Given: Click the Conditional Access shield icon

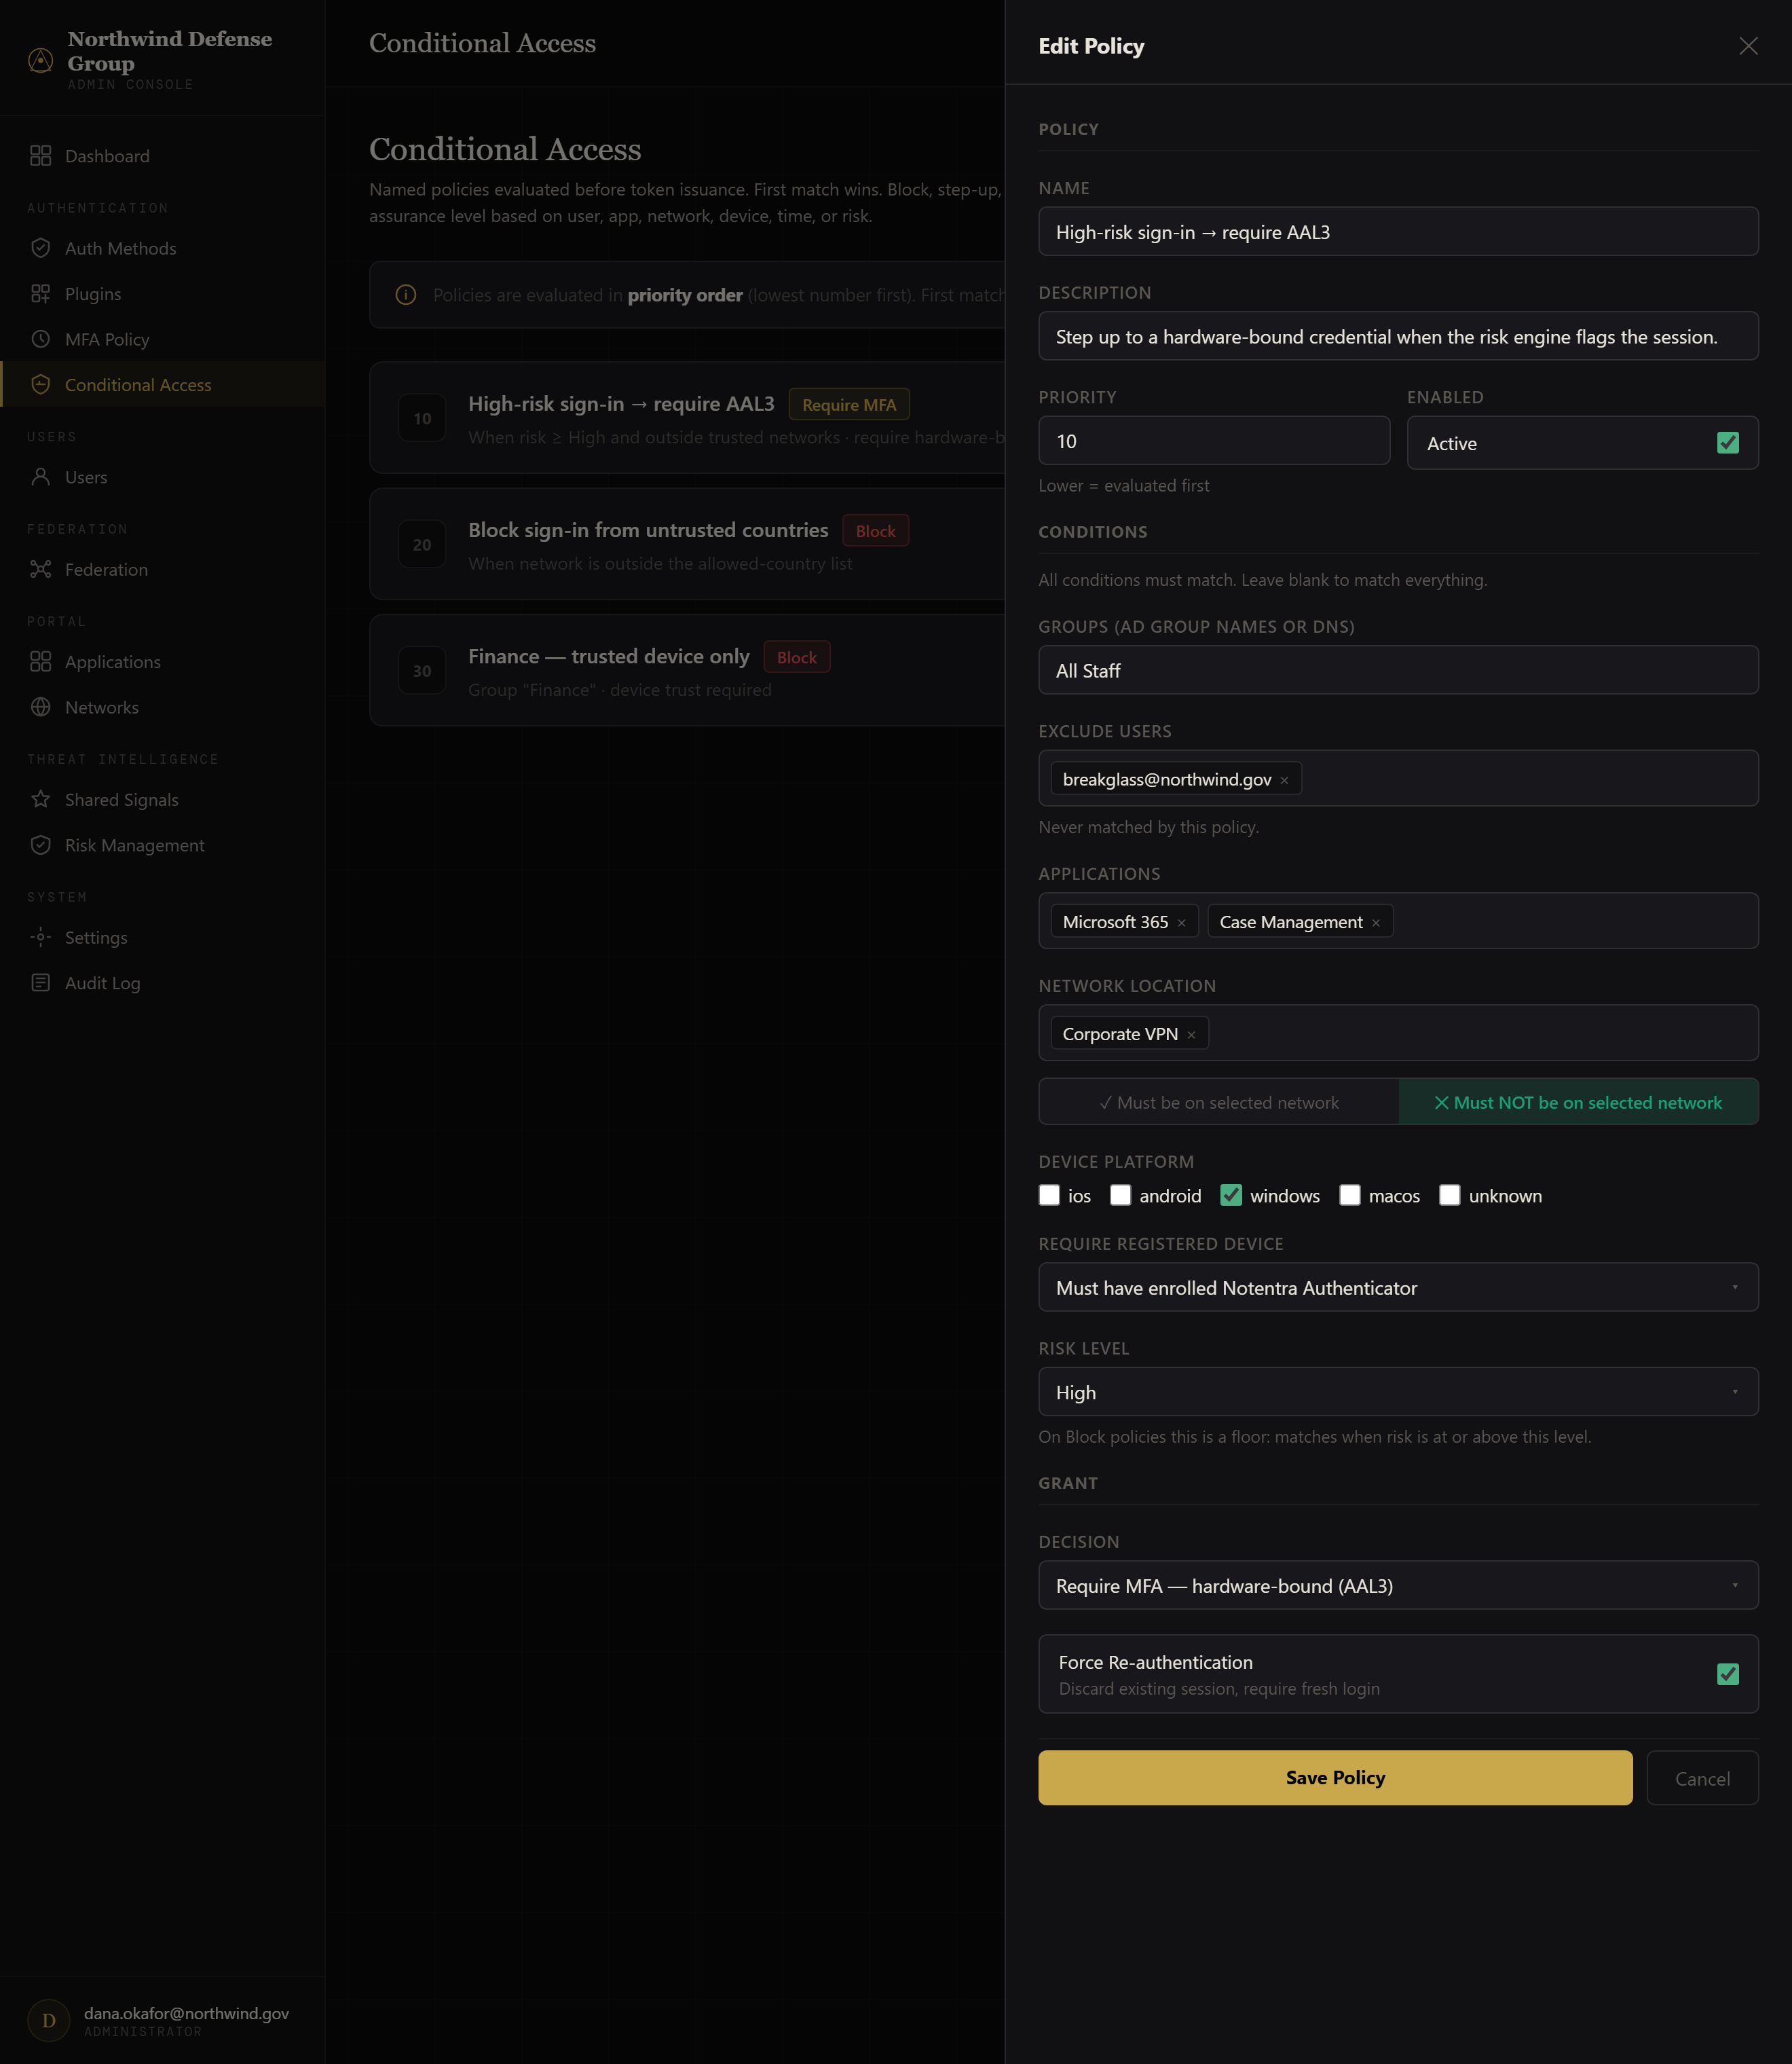Looking at the screenshot, I should pos(40,385).
